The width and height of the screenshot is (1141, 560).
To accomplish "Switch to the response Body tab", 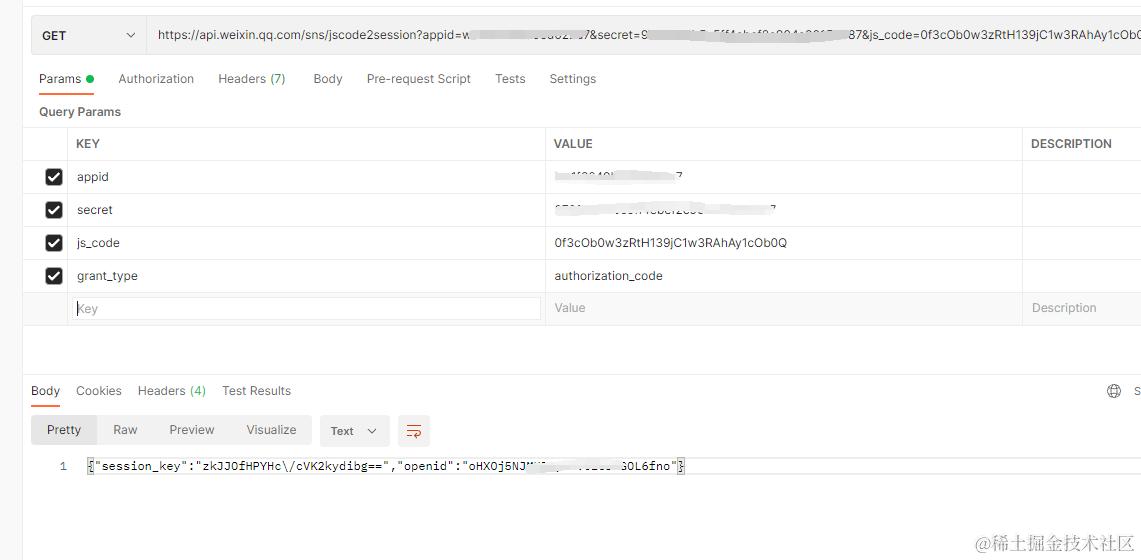I will coord(45,391).
